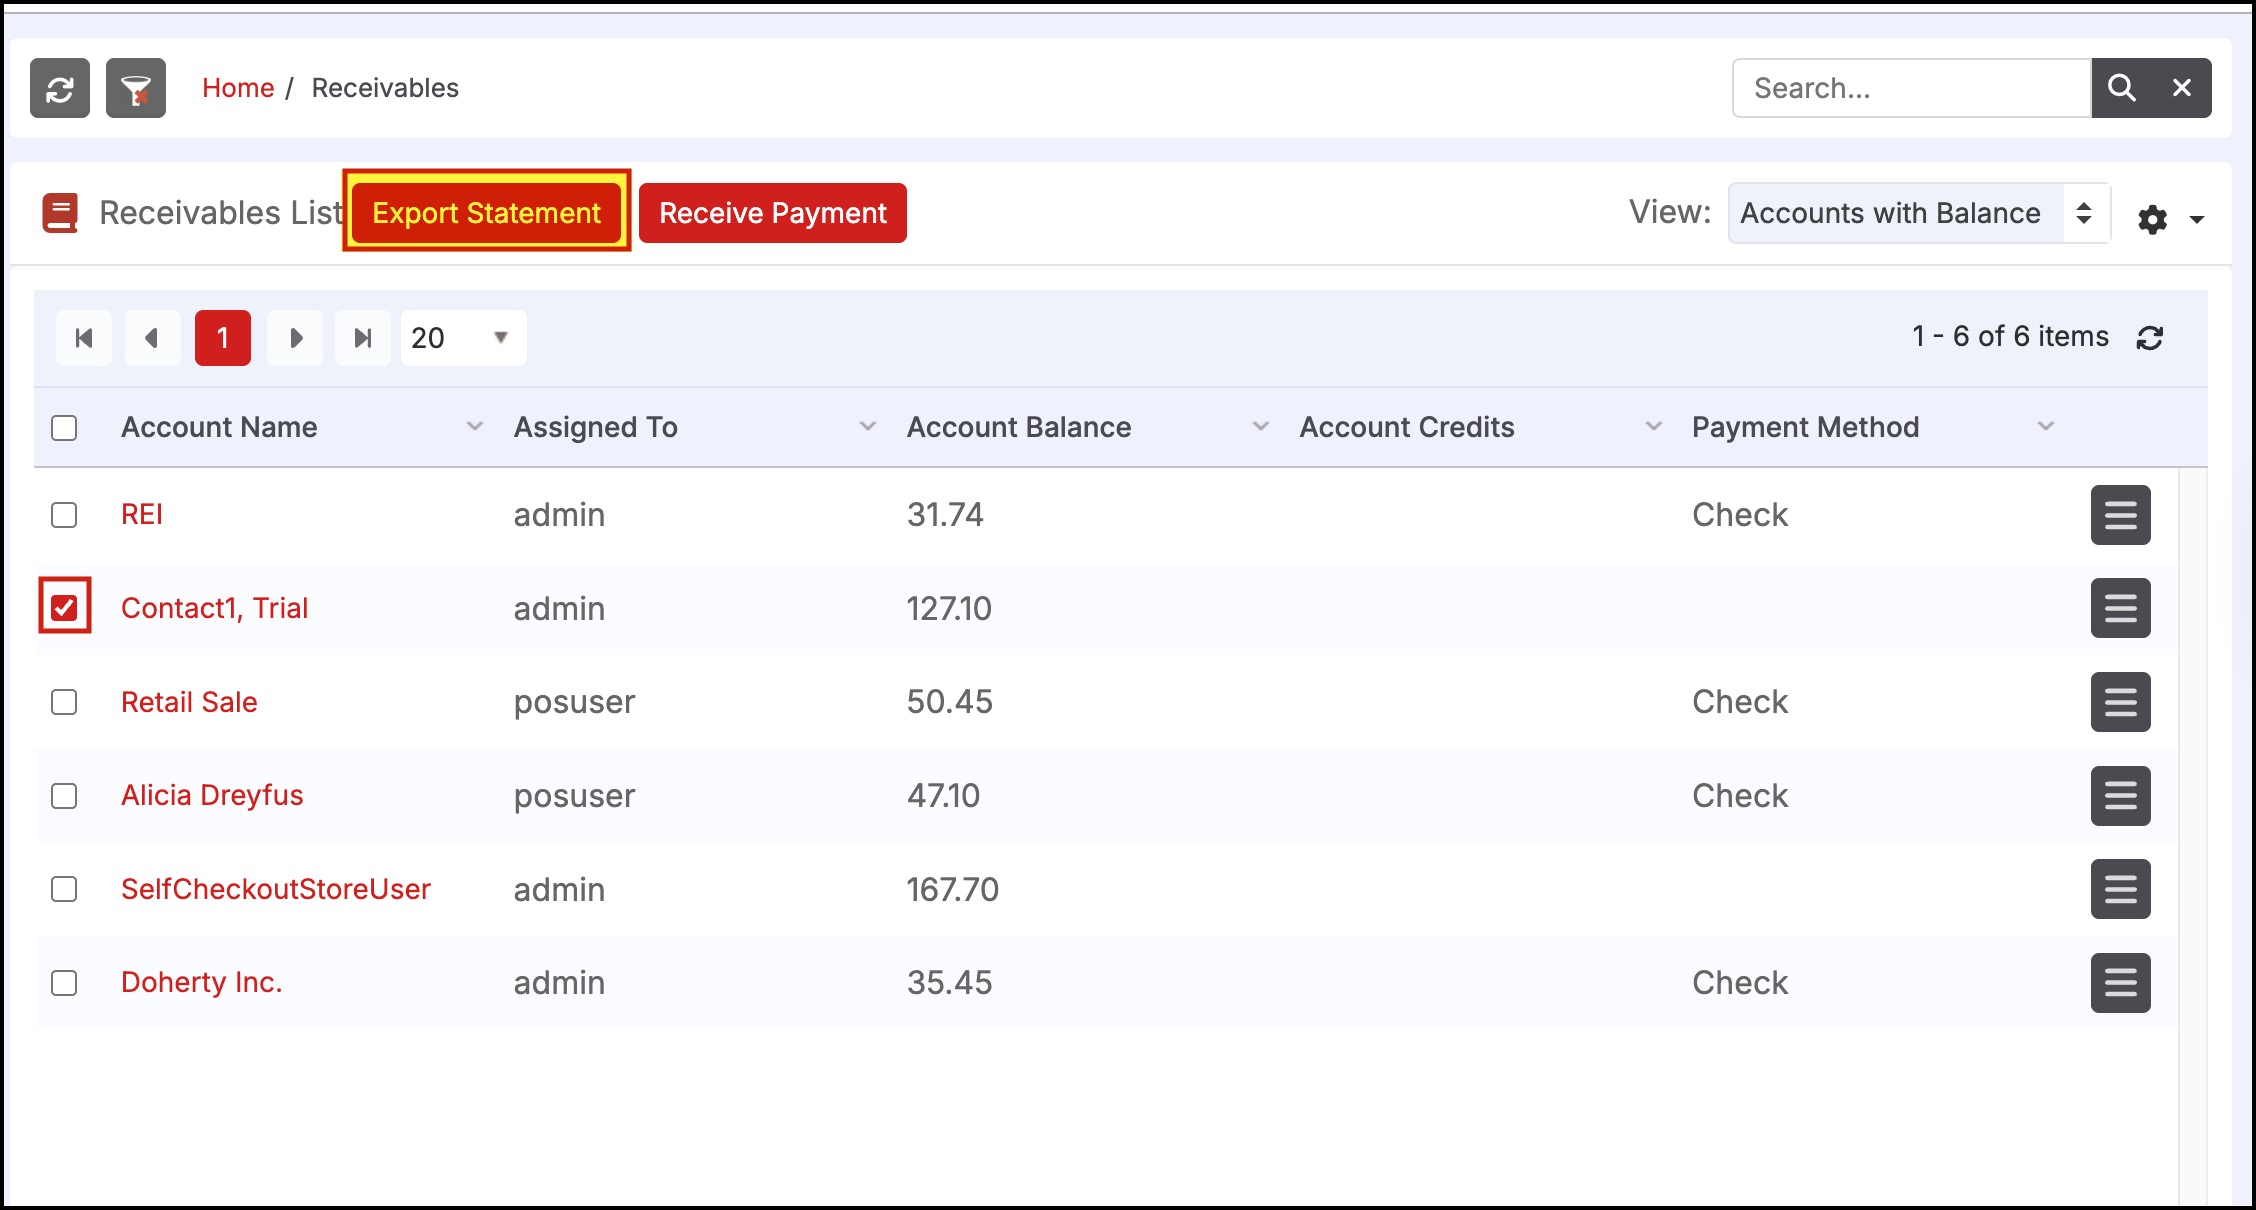
Task: Go to Home via breadcrumb link
Action: pyautogui.click(x=238, y=88)
